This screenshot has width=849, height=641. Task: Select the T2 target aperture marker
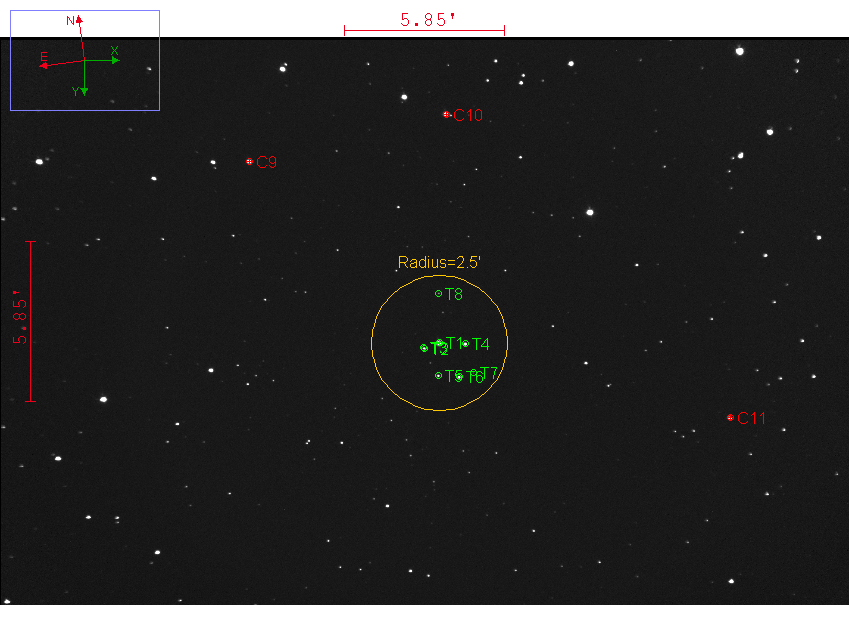pyautogui.click(x=424, y=348)
